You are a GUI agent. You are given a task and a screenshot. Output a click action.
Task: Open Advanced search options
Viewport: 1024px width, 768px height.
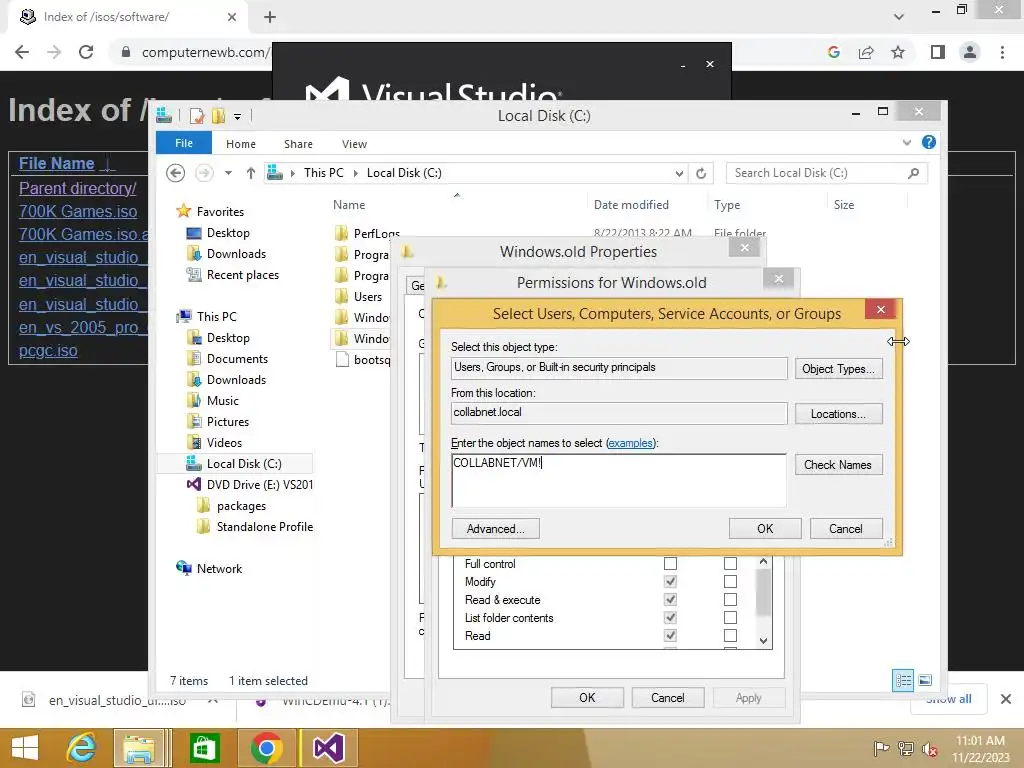point(496,529)
